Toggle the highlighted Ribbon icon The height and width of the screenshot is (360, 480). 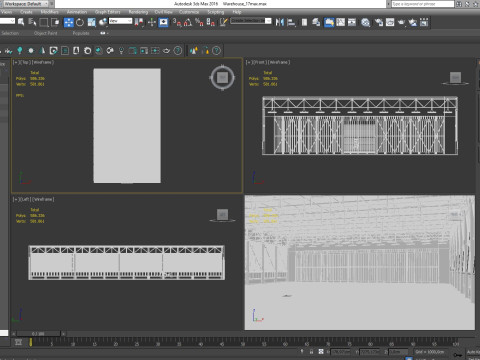point(329,22)
